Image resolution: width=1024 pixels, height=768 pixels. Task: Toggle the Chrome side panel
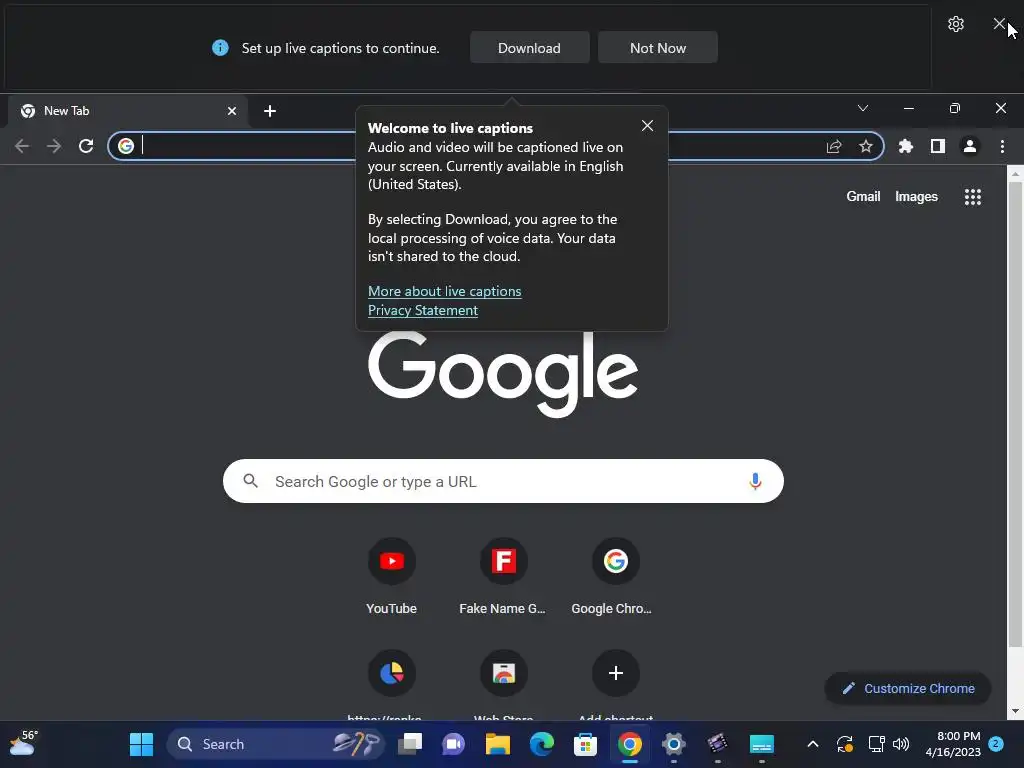[938, 146]
